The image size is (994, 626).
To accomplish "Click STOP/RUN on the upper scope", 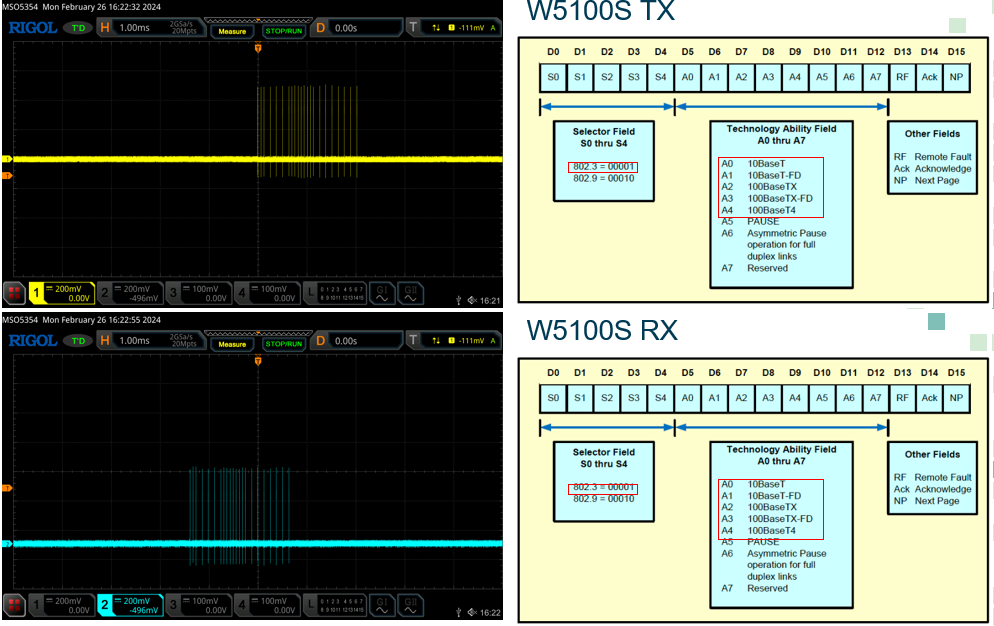I will pyautogui.click(x=283, y=31).
